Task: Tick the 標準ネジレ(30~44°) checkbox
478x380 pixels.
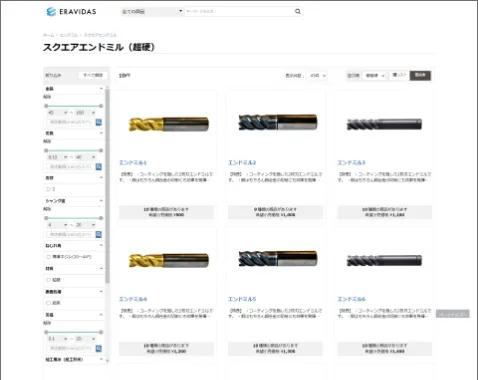Action: (x=48, y=257)
